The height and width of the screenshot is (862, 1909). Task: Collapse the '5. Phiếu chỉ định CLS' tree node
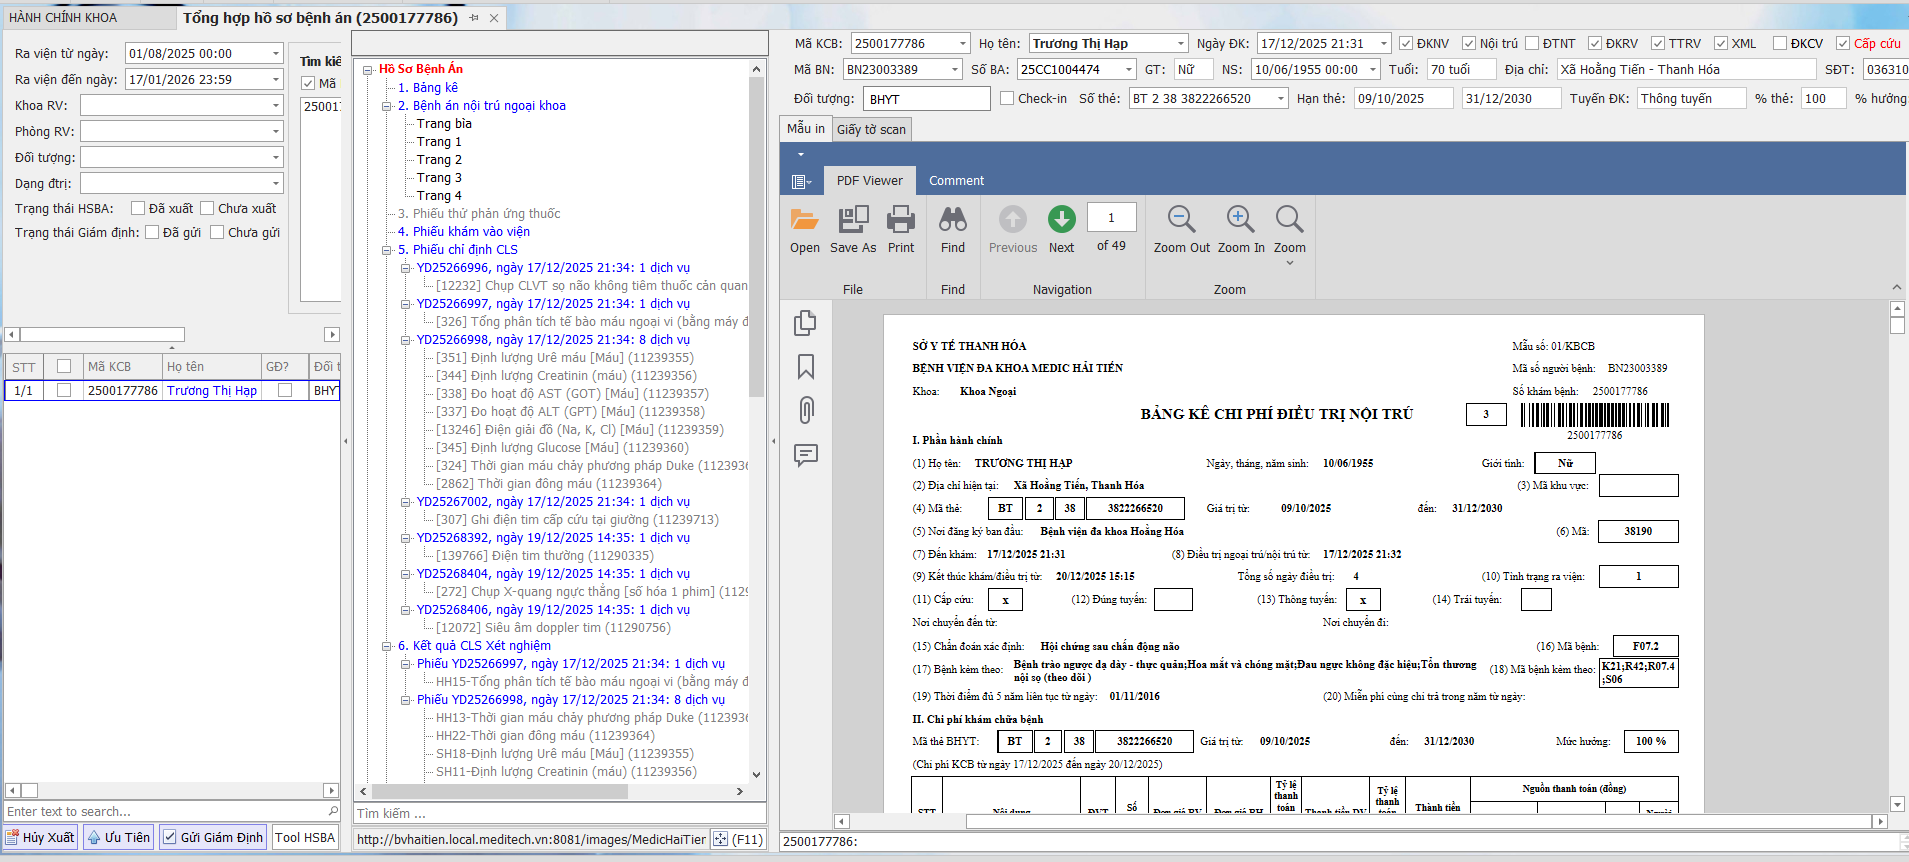pyautogui.click(x=387, y=250)
